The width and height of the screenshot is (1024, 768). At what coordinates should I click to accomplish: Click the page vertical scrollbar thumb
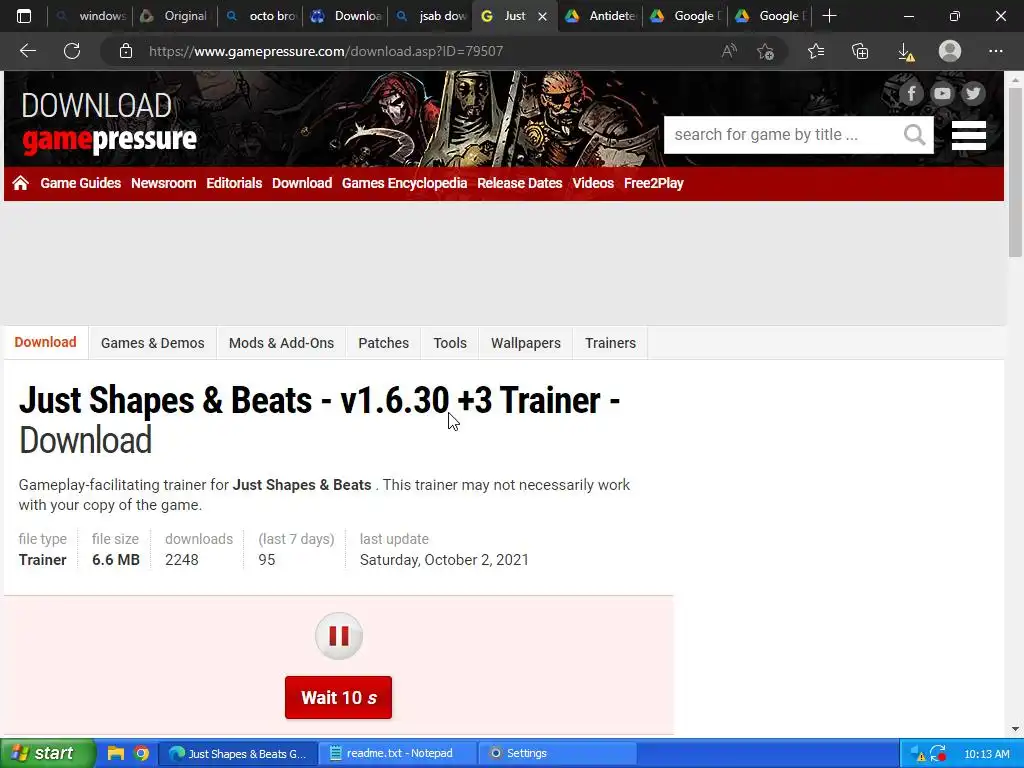pyautogui.click(x=1015, y=171)
